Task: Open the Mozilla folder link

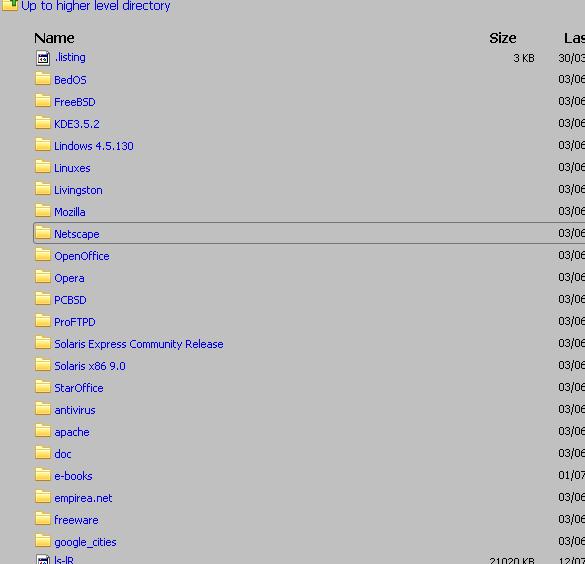Action: tap(70, 212)
